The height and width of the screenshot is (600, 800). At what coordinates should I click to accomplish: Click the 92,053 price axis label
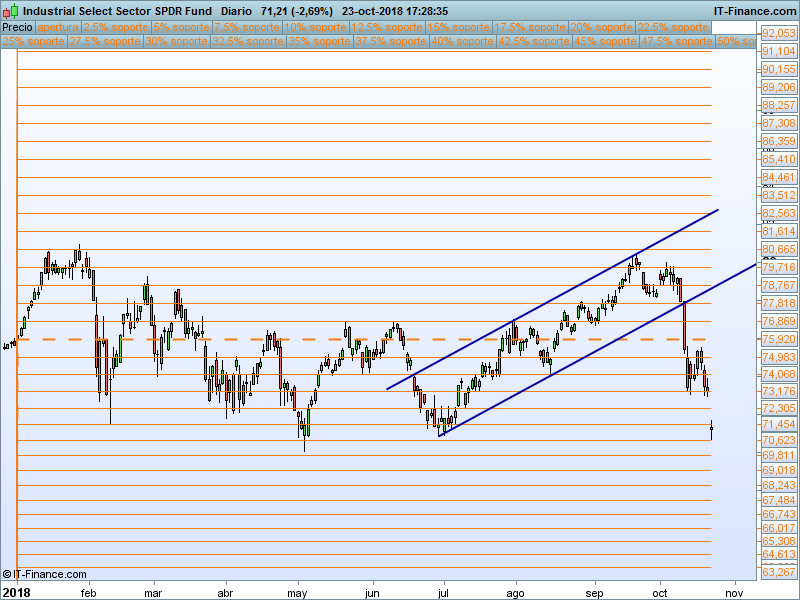(x=779, y=33)
